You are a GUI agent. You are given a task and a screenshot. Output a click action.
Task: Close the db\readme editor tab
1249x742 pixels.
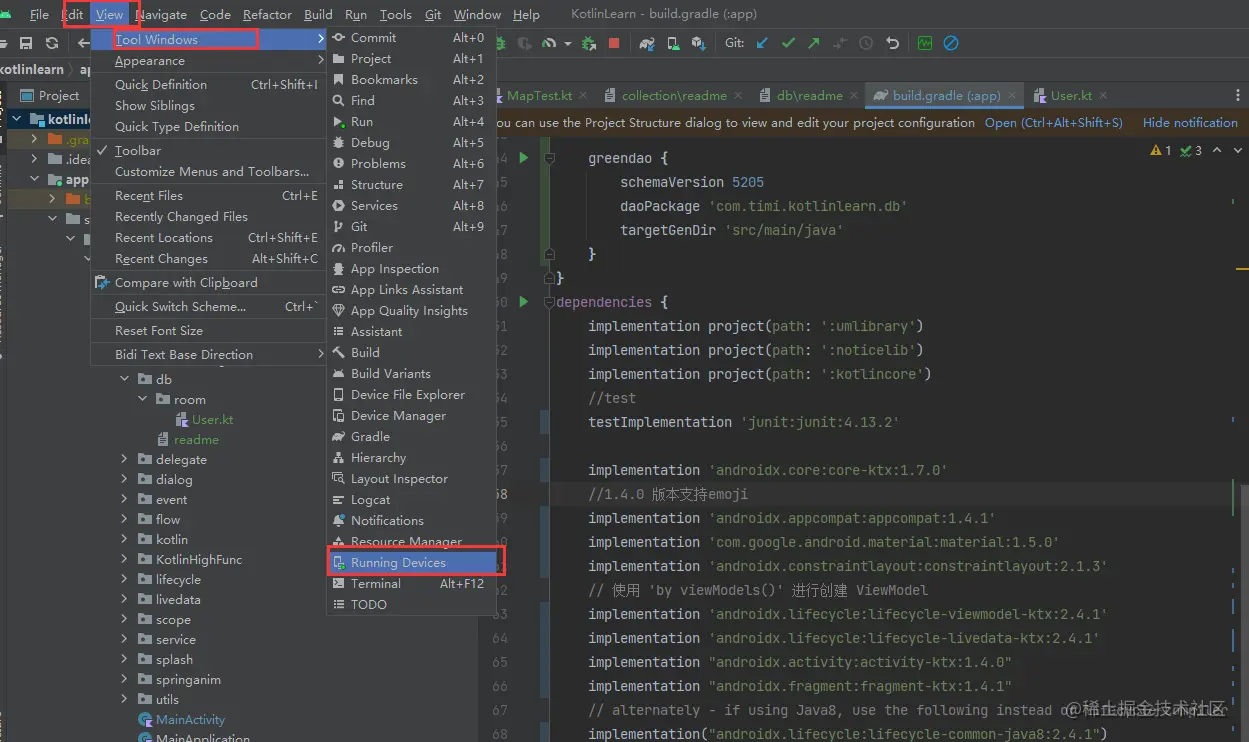click(854, 96)
